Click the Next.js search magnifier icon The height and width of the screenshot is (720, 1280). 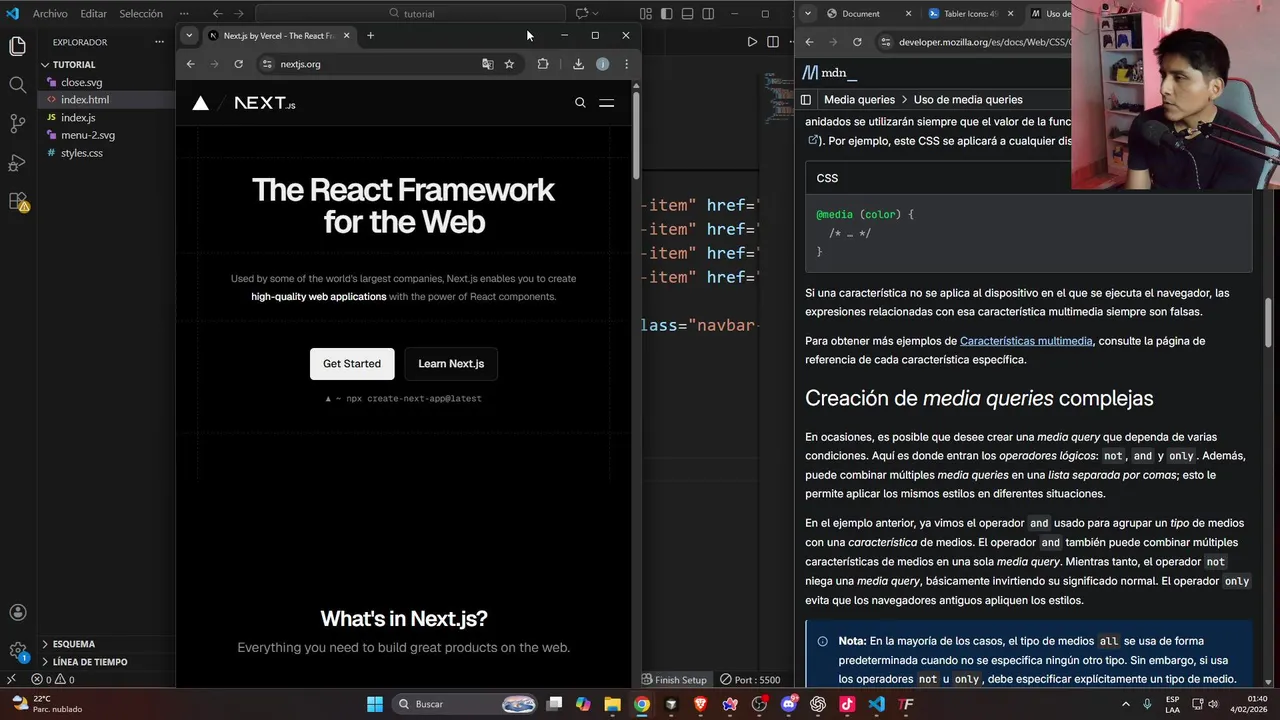tap(580, 102)
